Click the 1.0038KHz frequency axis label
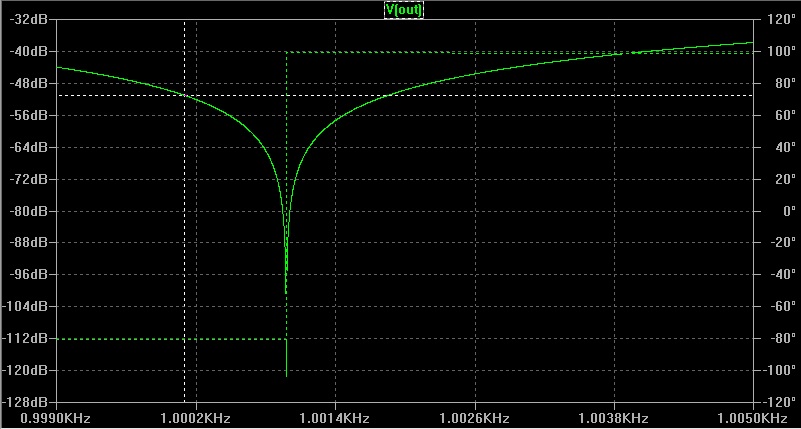801x429 pixels. point(615,419)
